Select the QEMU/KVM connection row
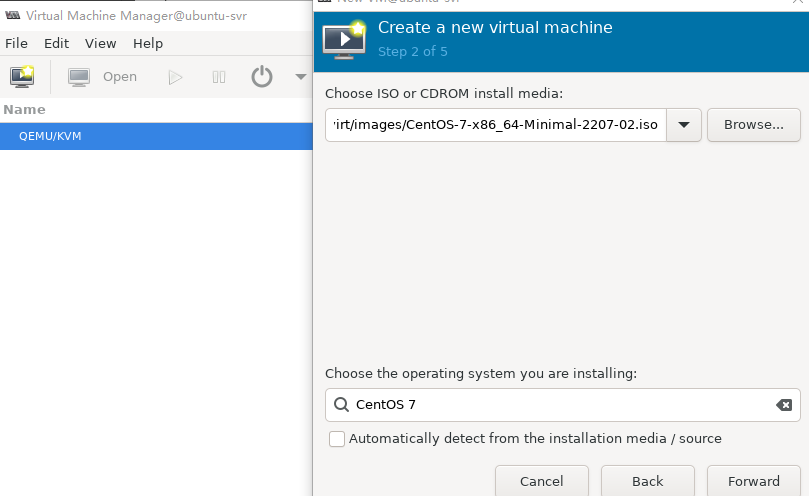This screenshot has height=496, width=809. [x=156, y=136]
